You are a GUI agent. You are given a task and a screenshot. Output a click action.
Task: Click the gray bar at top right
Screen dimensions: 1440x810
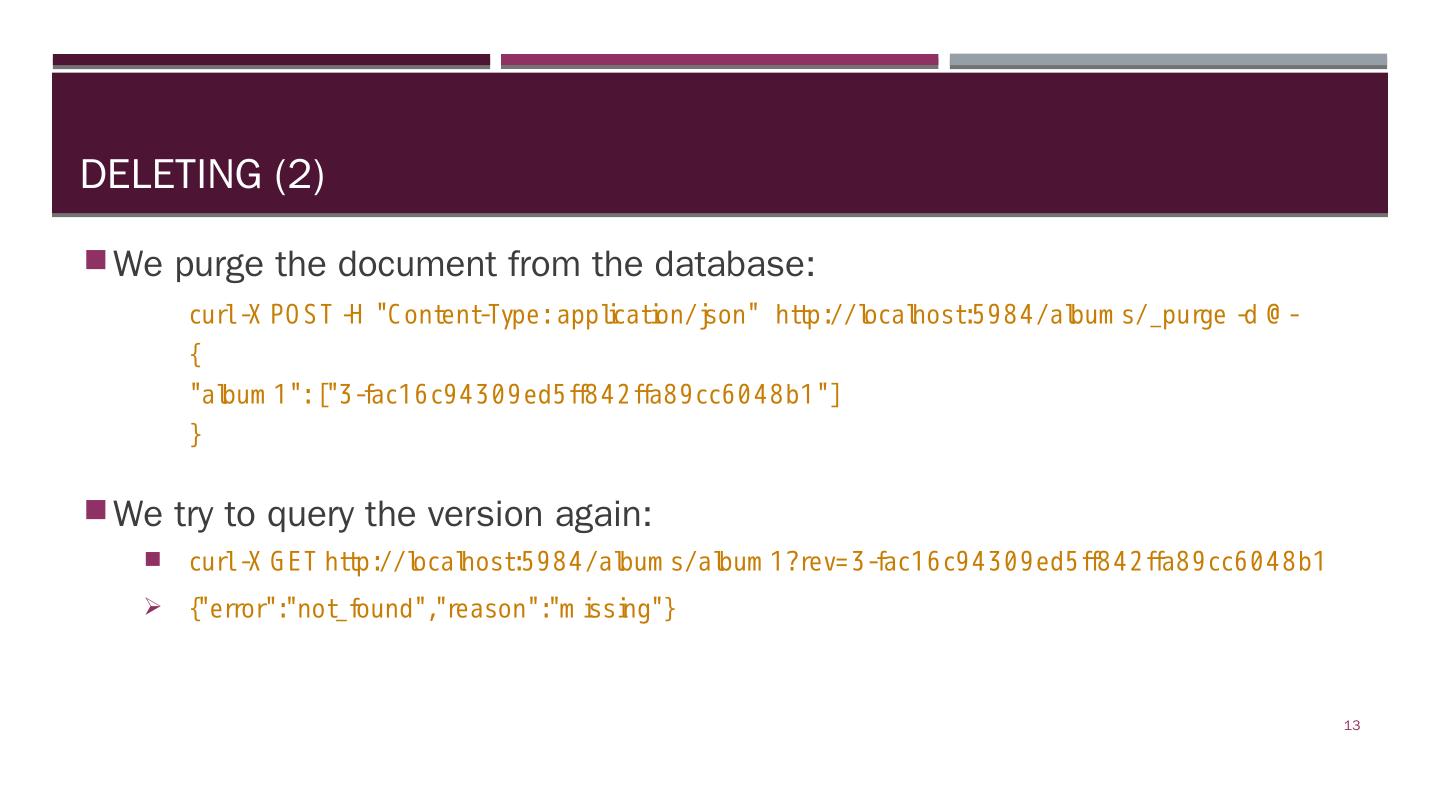pos(1168,61)
